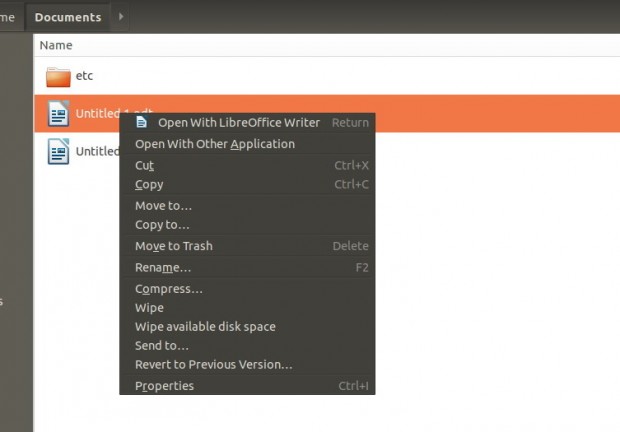
Task: Open Properties from the context menu
Action: point(164,386)
